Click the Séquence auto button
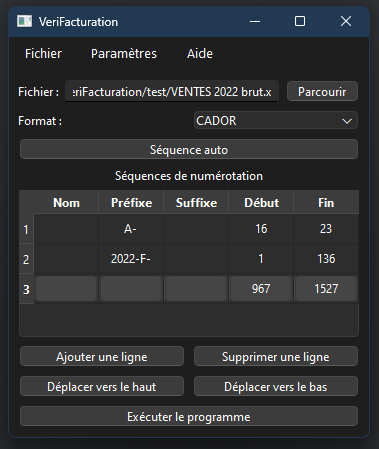 click(x=189, y=149)
